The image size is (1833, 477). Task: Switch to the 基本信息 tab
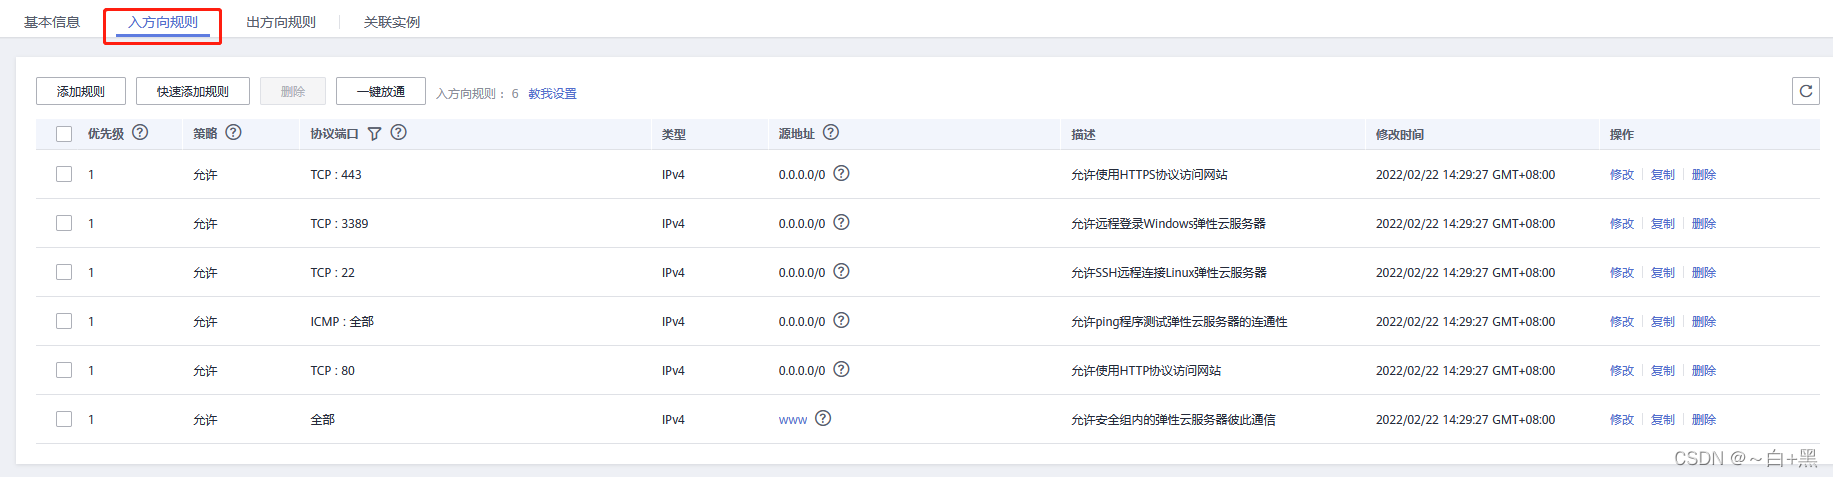click(x=52, y=22)
